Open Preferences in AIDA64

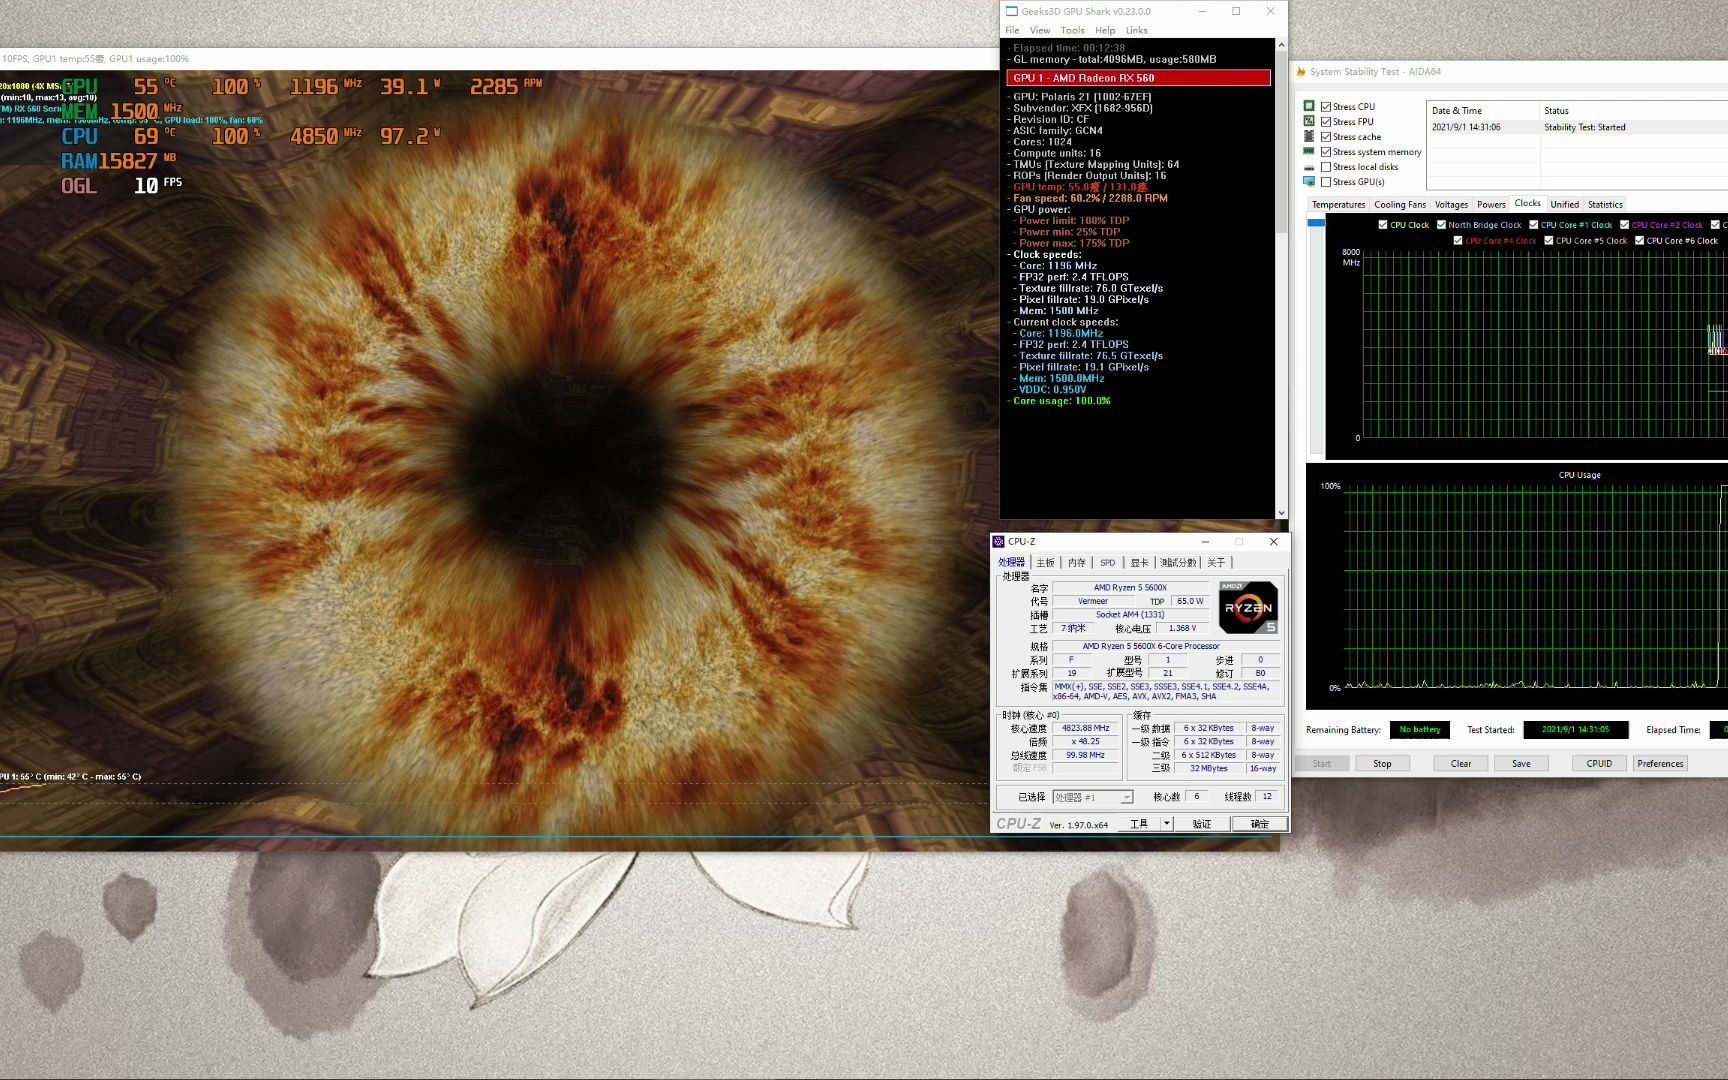[1660, 763]
